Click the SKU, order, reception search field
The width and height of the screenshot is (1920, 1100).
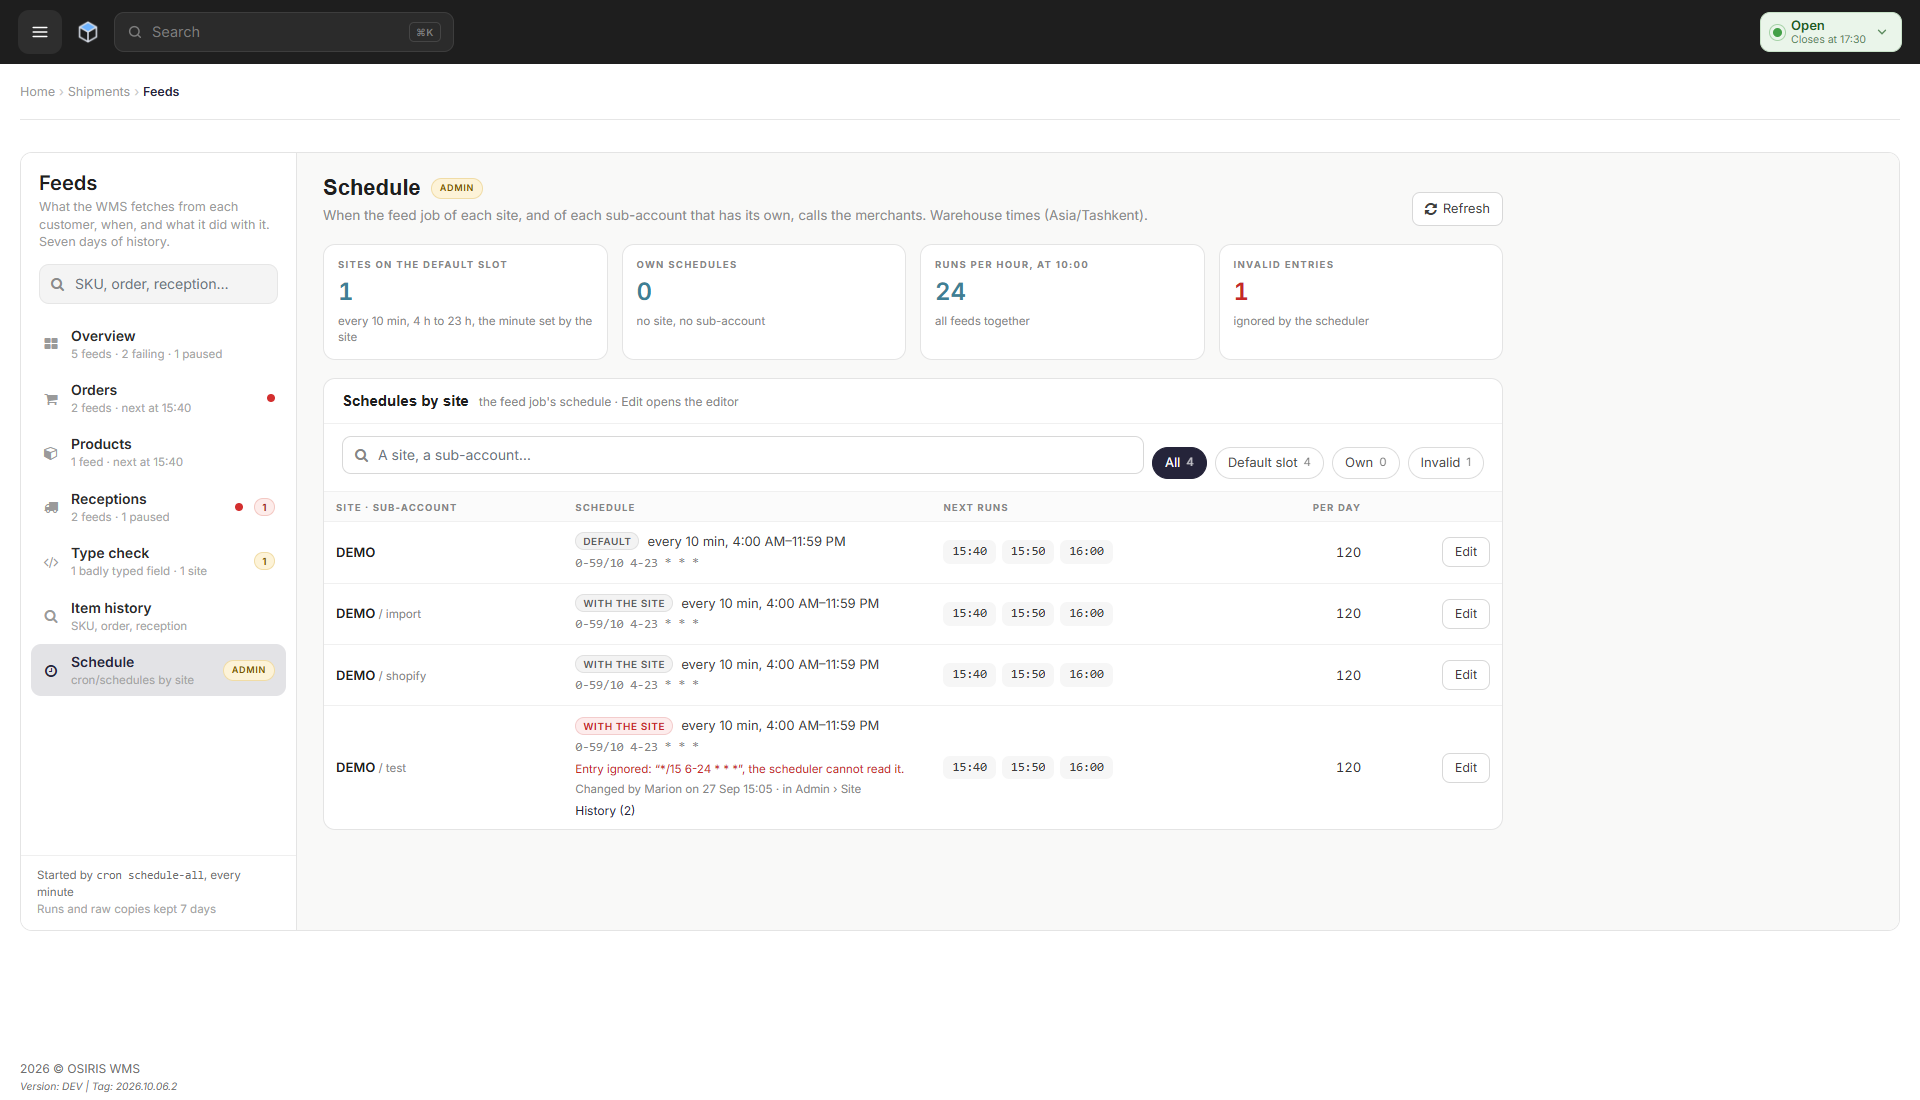pyautogui.click(x=158, y=284)
